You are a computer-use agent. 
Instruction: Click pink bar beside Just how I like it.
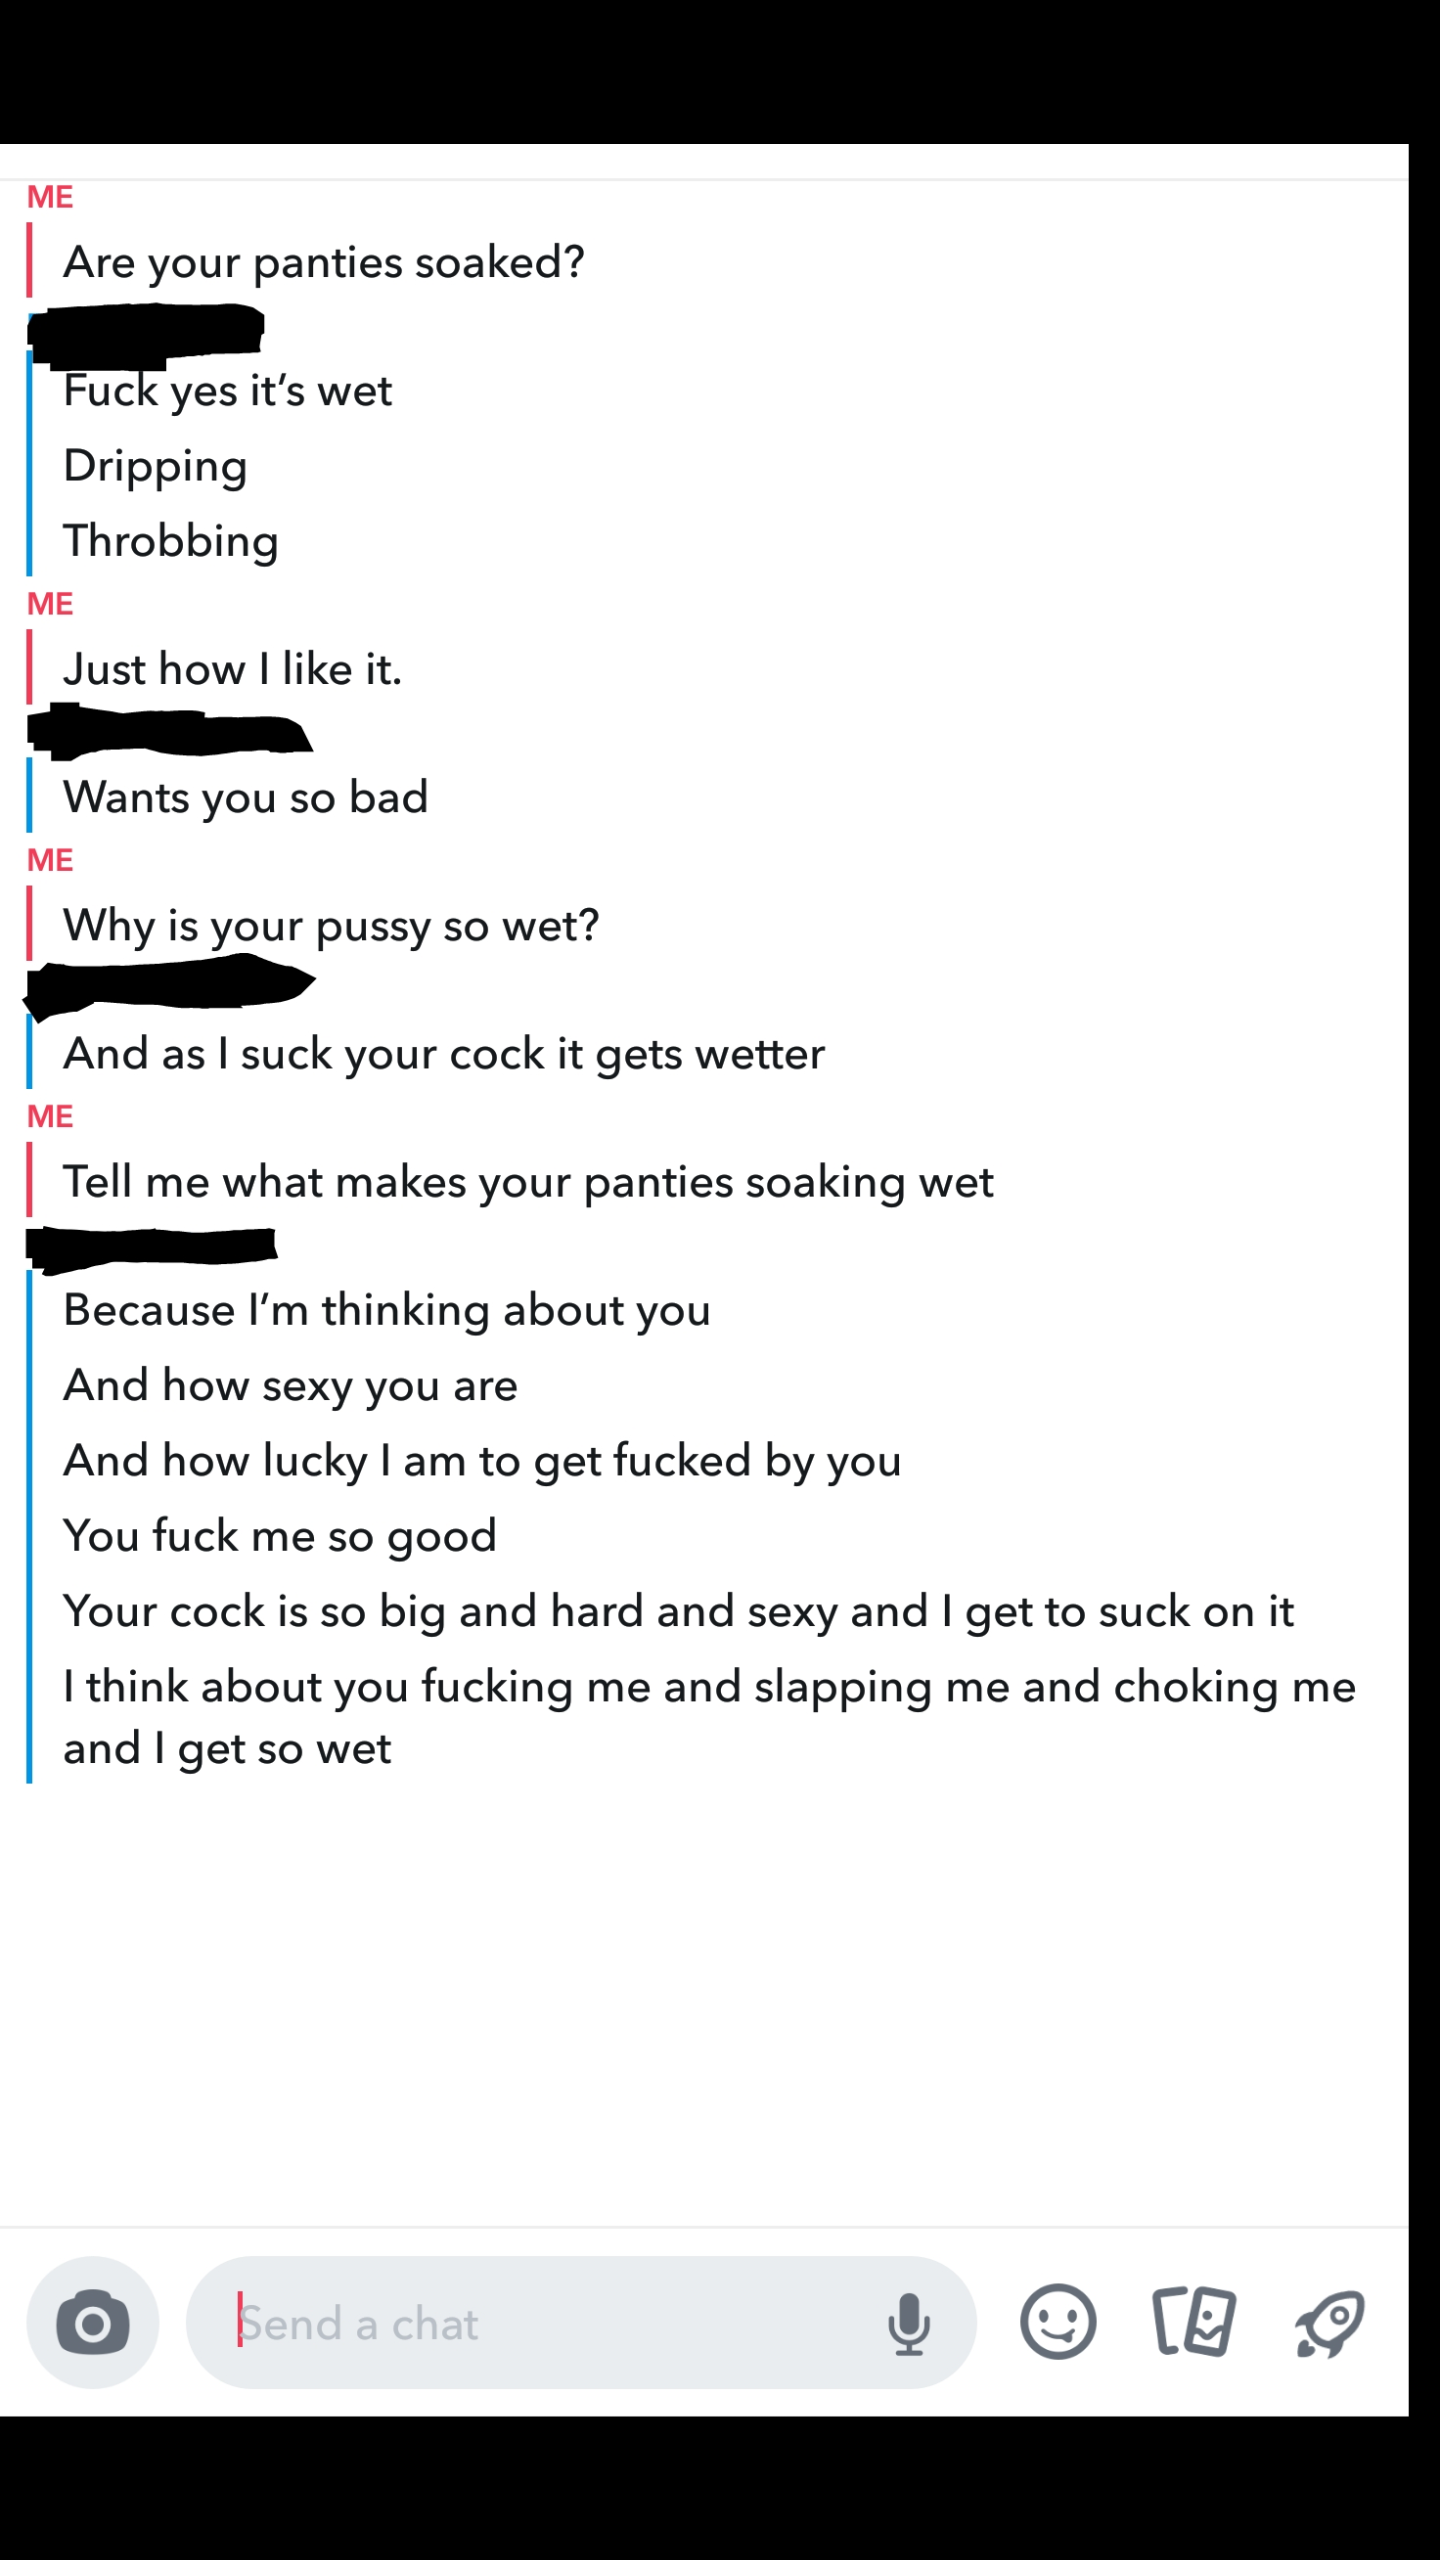(29, 667)
